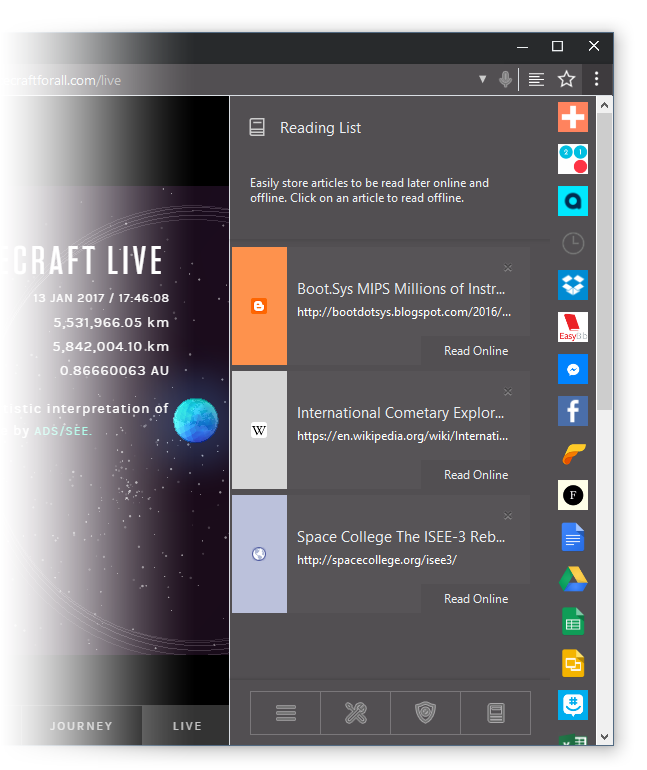The width and height of the screenshot is (647, 770).
Task: Click the bootdotsys.blogspot.com URL text
Action: pyautogui.click(x=404, y=312)
